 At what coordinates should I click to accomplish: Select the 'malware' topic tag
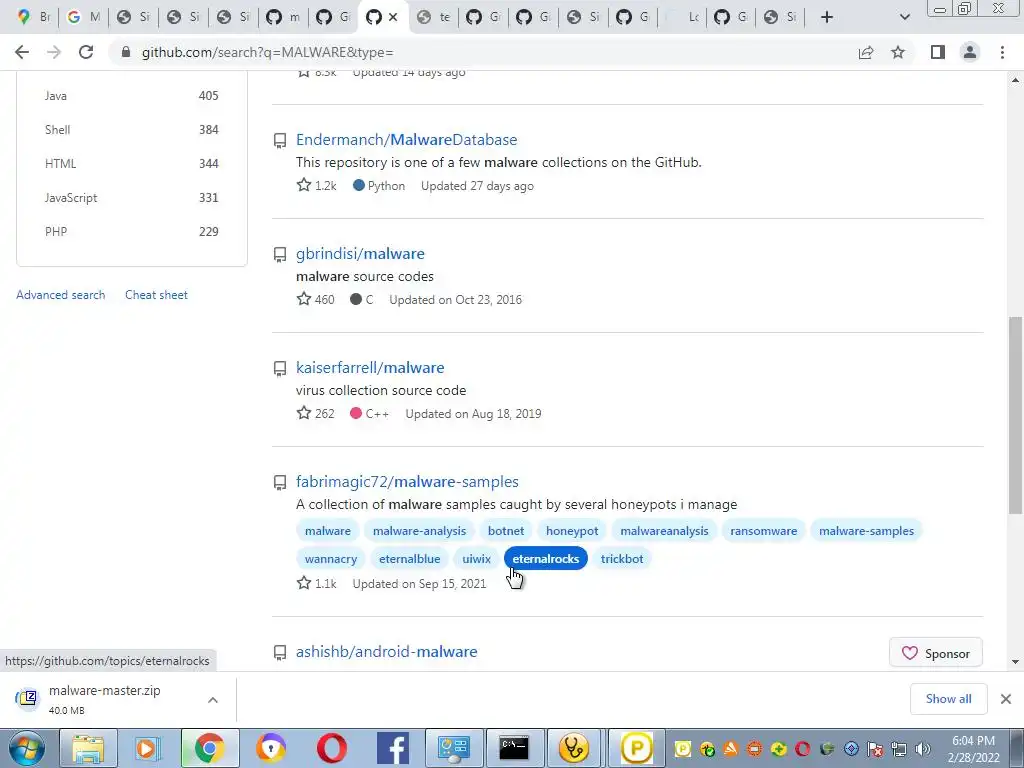328,531
